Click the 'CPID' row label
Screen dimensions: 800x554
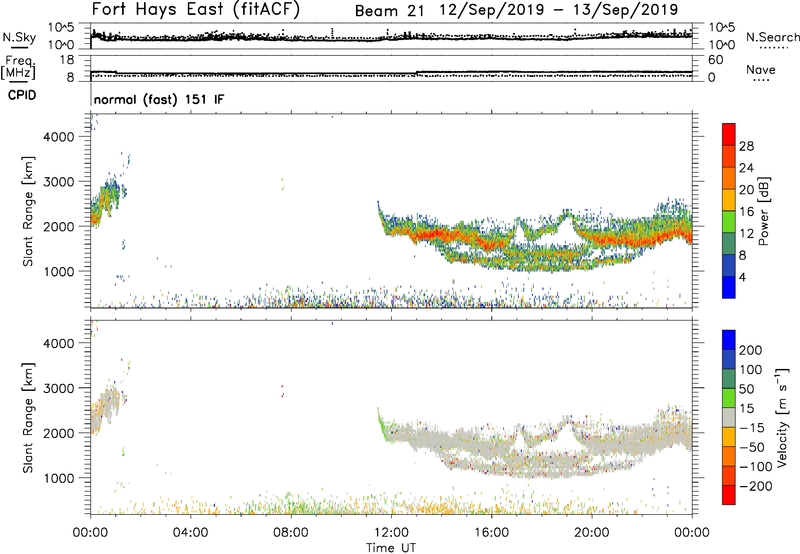(x=22, y=95)
